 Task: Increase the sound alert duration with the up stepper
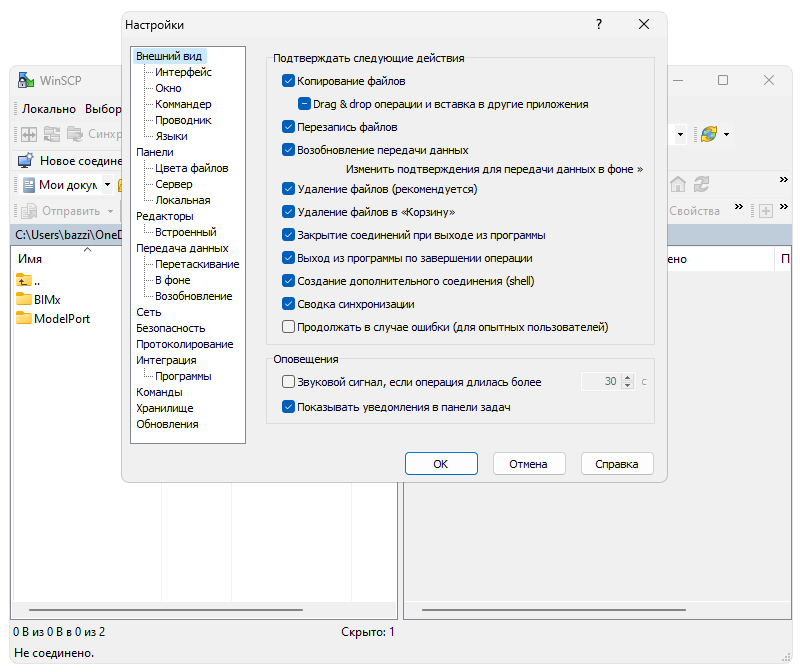628,377
